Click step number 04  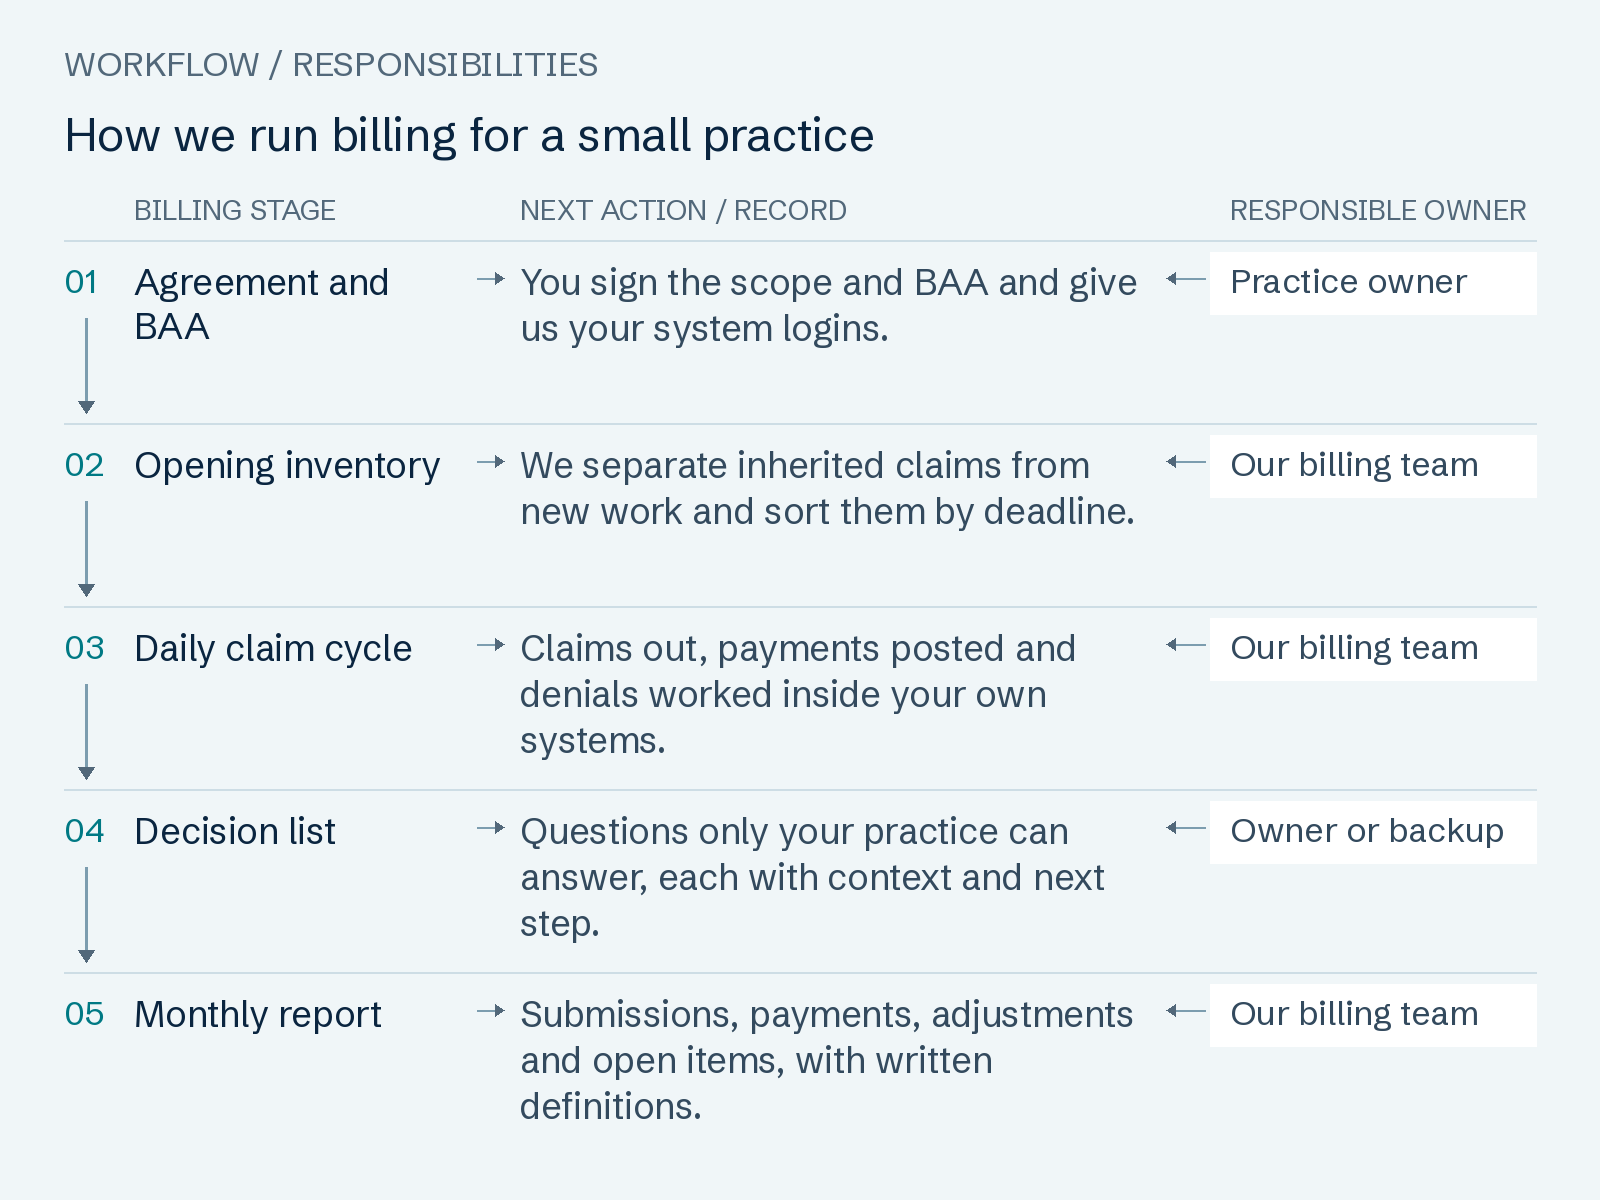(84, 832)
